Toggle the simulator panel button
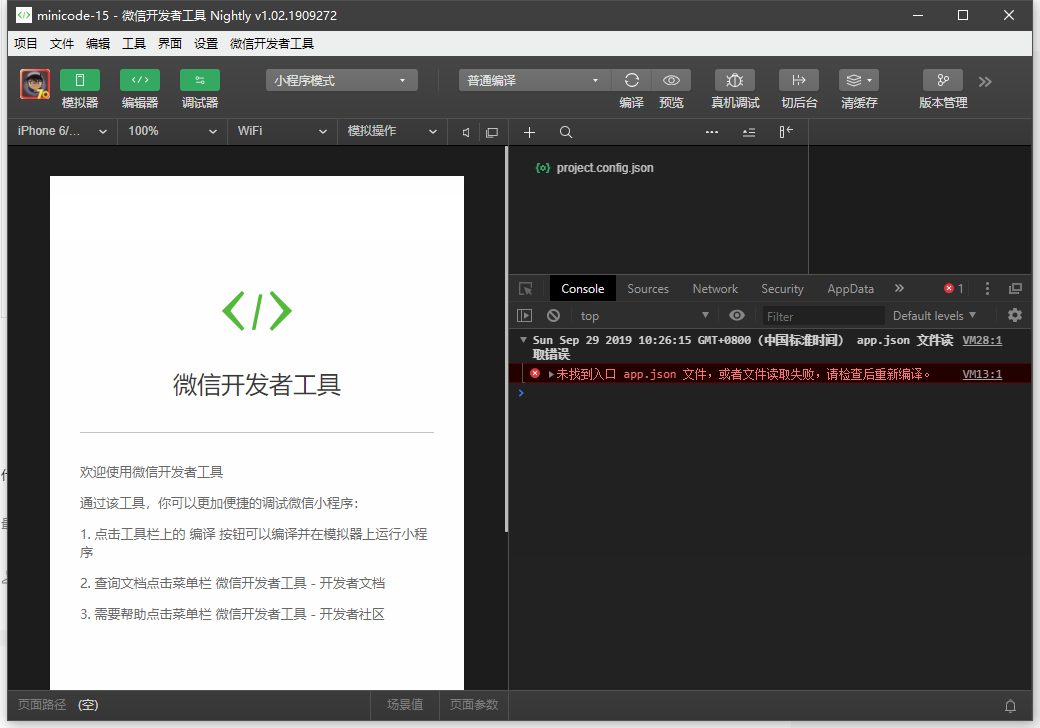The width and height of the screenshot is (1040, 728). pos(80,80)
